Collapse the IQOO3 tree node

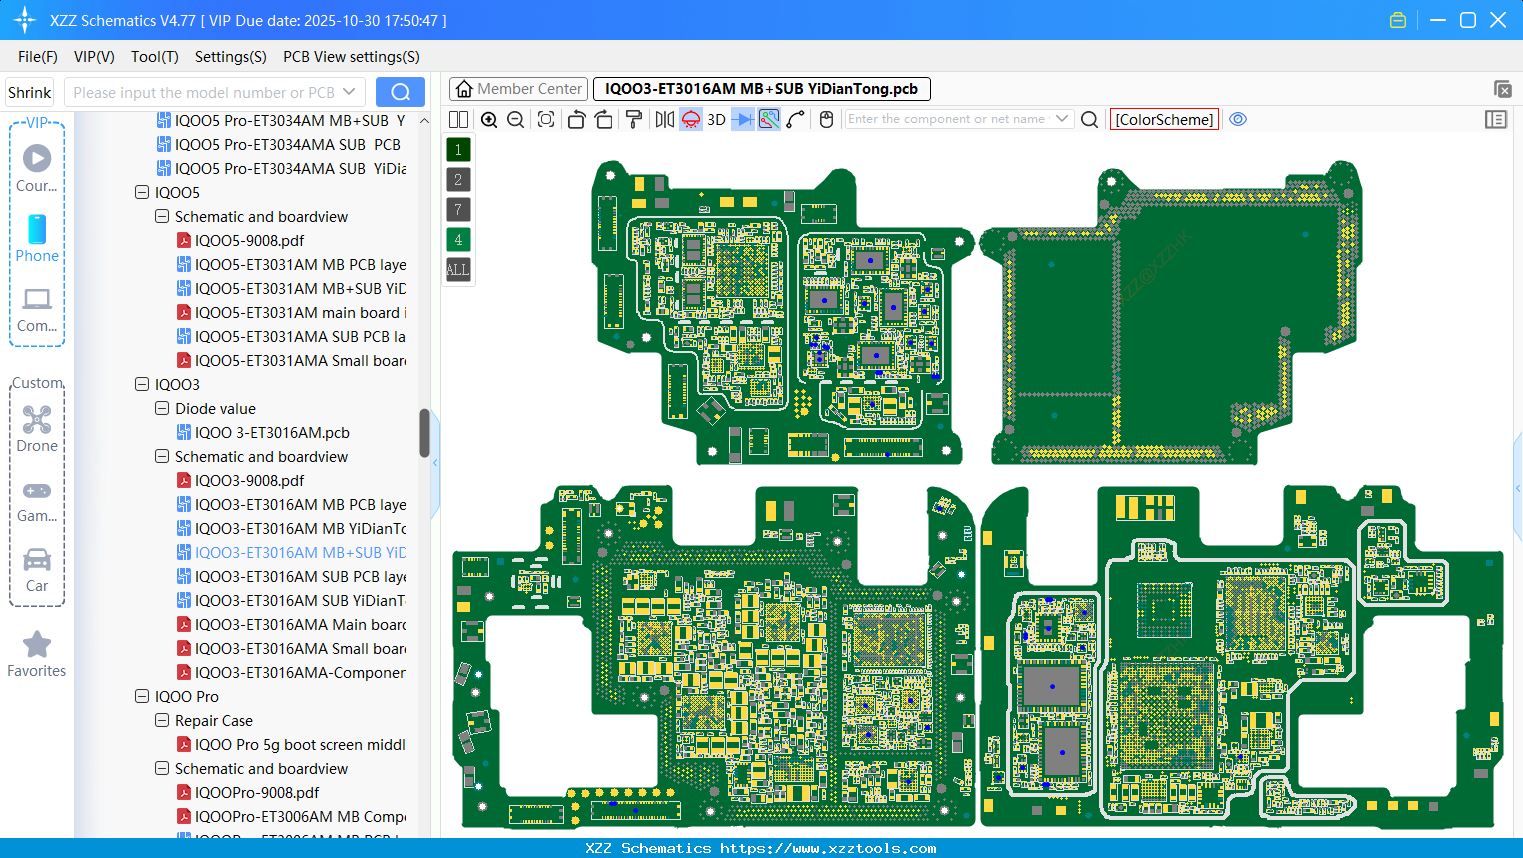142,384
